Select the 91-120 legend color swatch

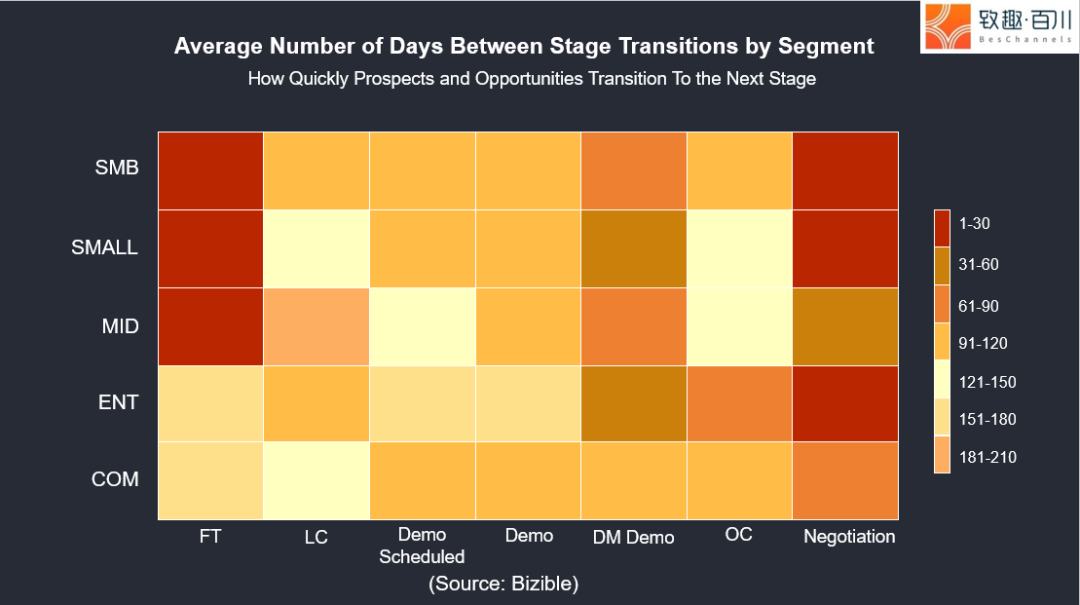coord(942,340)
